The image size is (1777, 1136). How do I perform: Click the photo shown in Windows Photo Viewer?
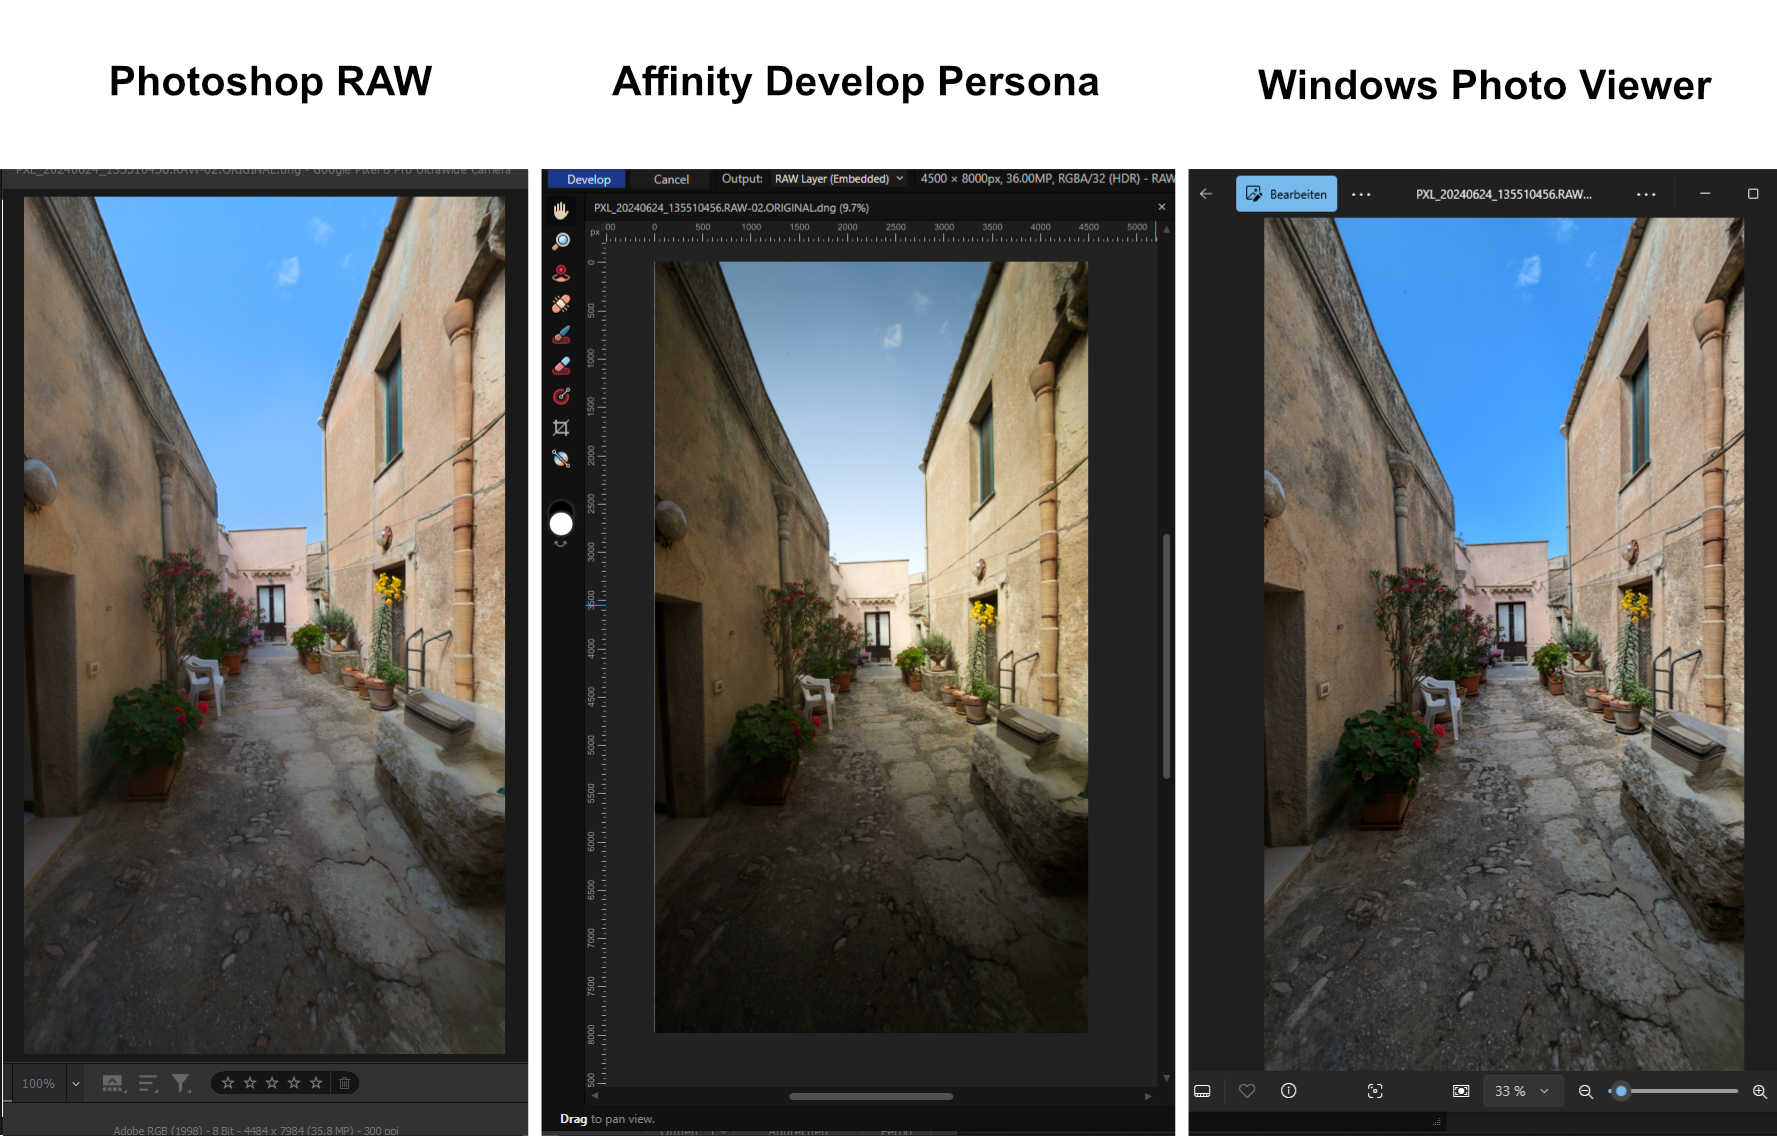(x=1503, y=644)
